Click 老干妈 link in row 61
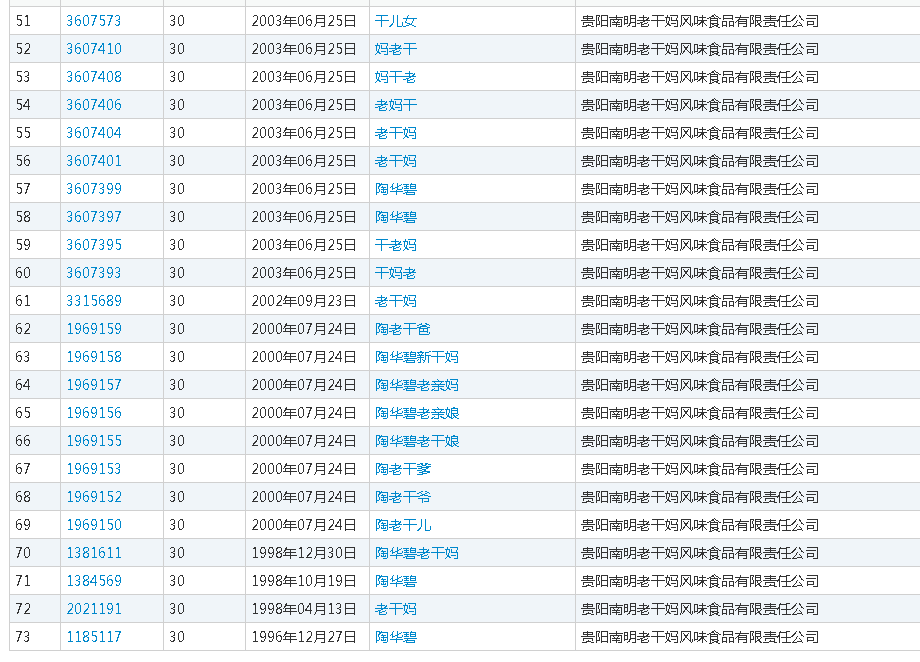This screenshot has height=662, width=920. [x=396, y=301]
